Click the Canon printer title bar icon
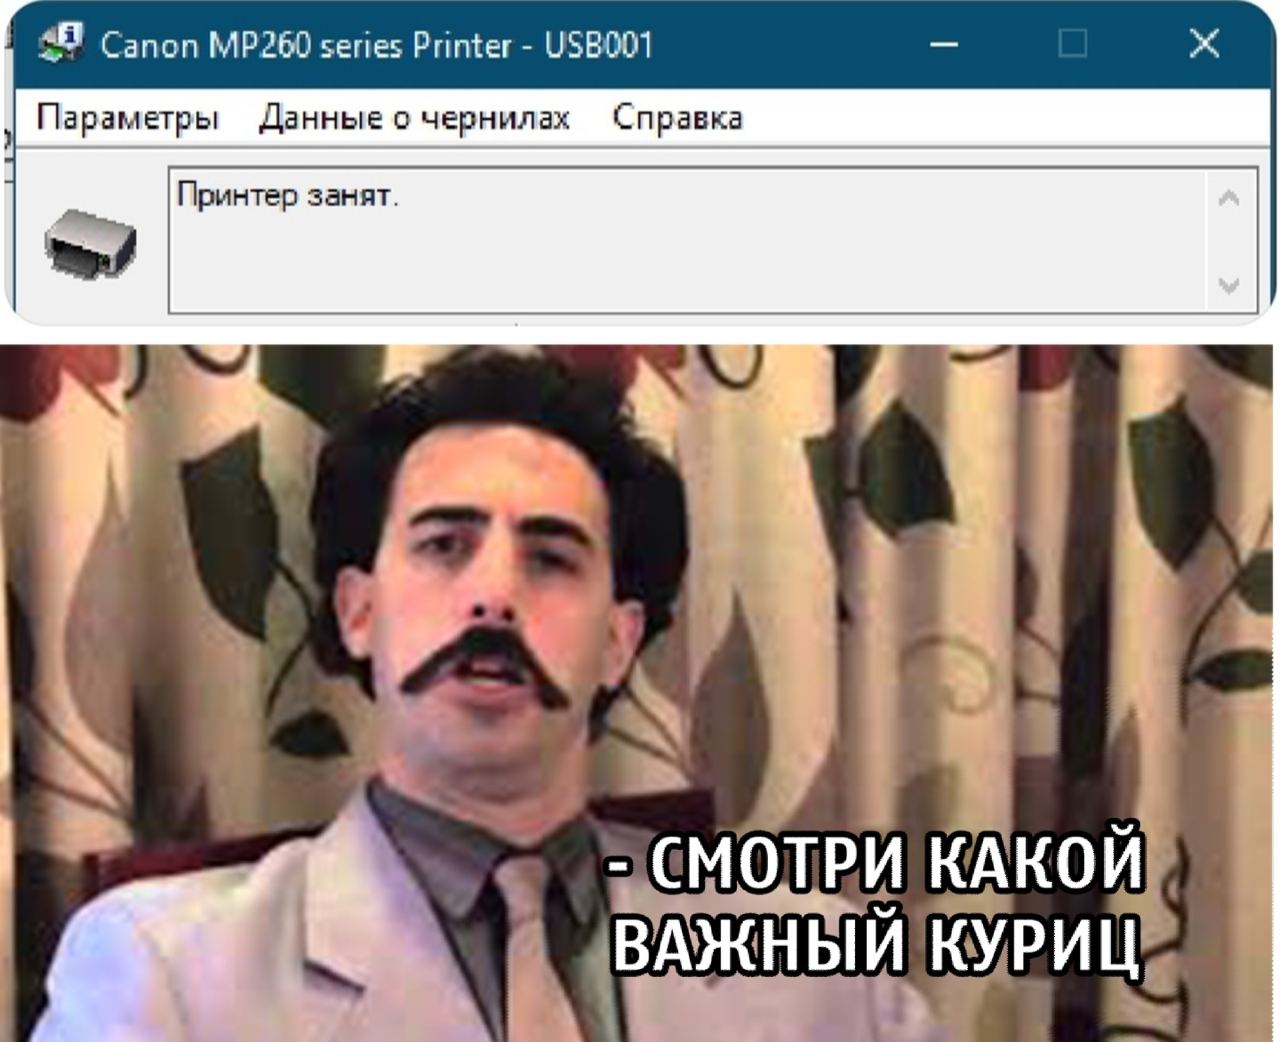The height and width of the screenshot is (1042, 1280). (x=60, y=44)
